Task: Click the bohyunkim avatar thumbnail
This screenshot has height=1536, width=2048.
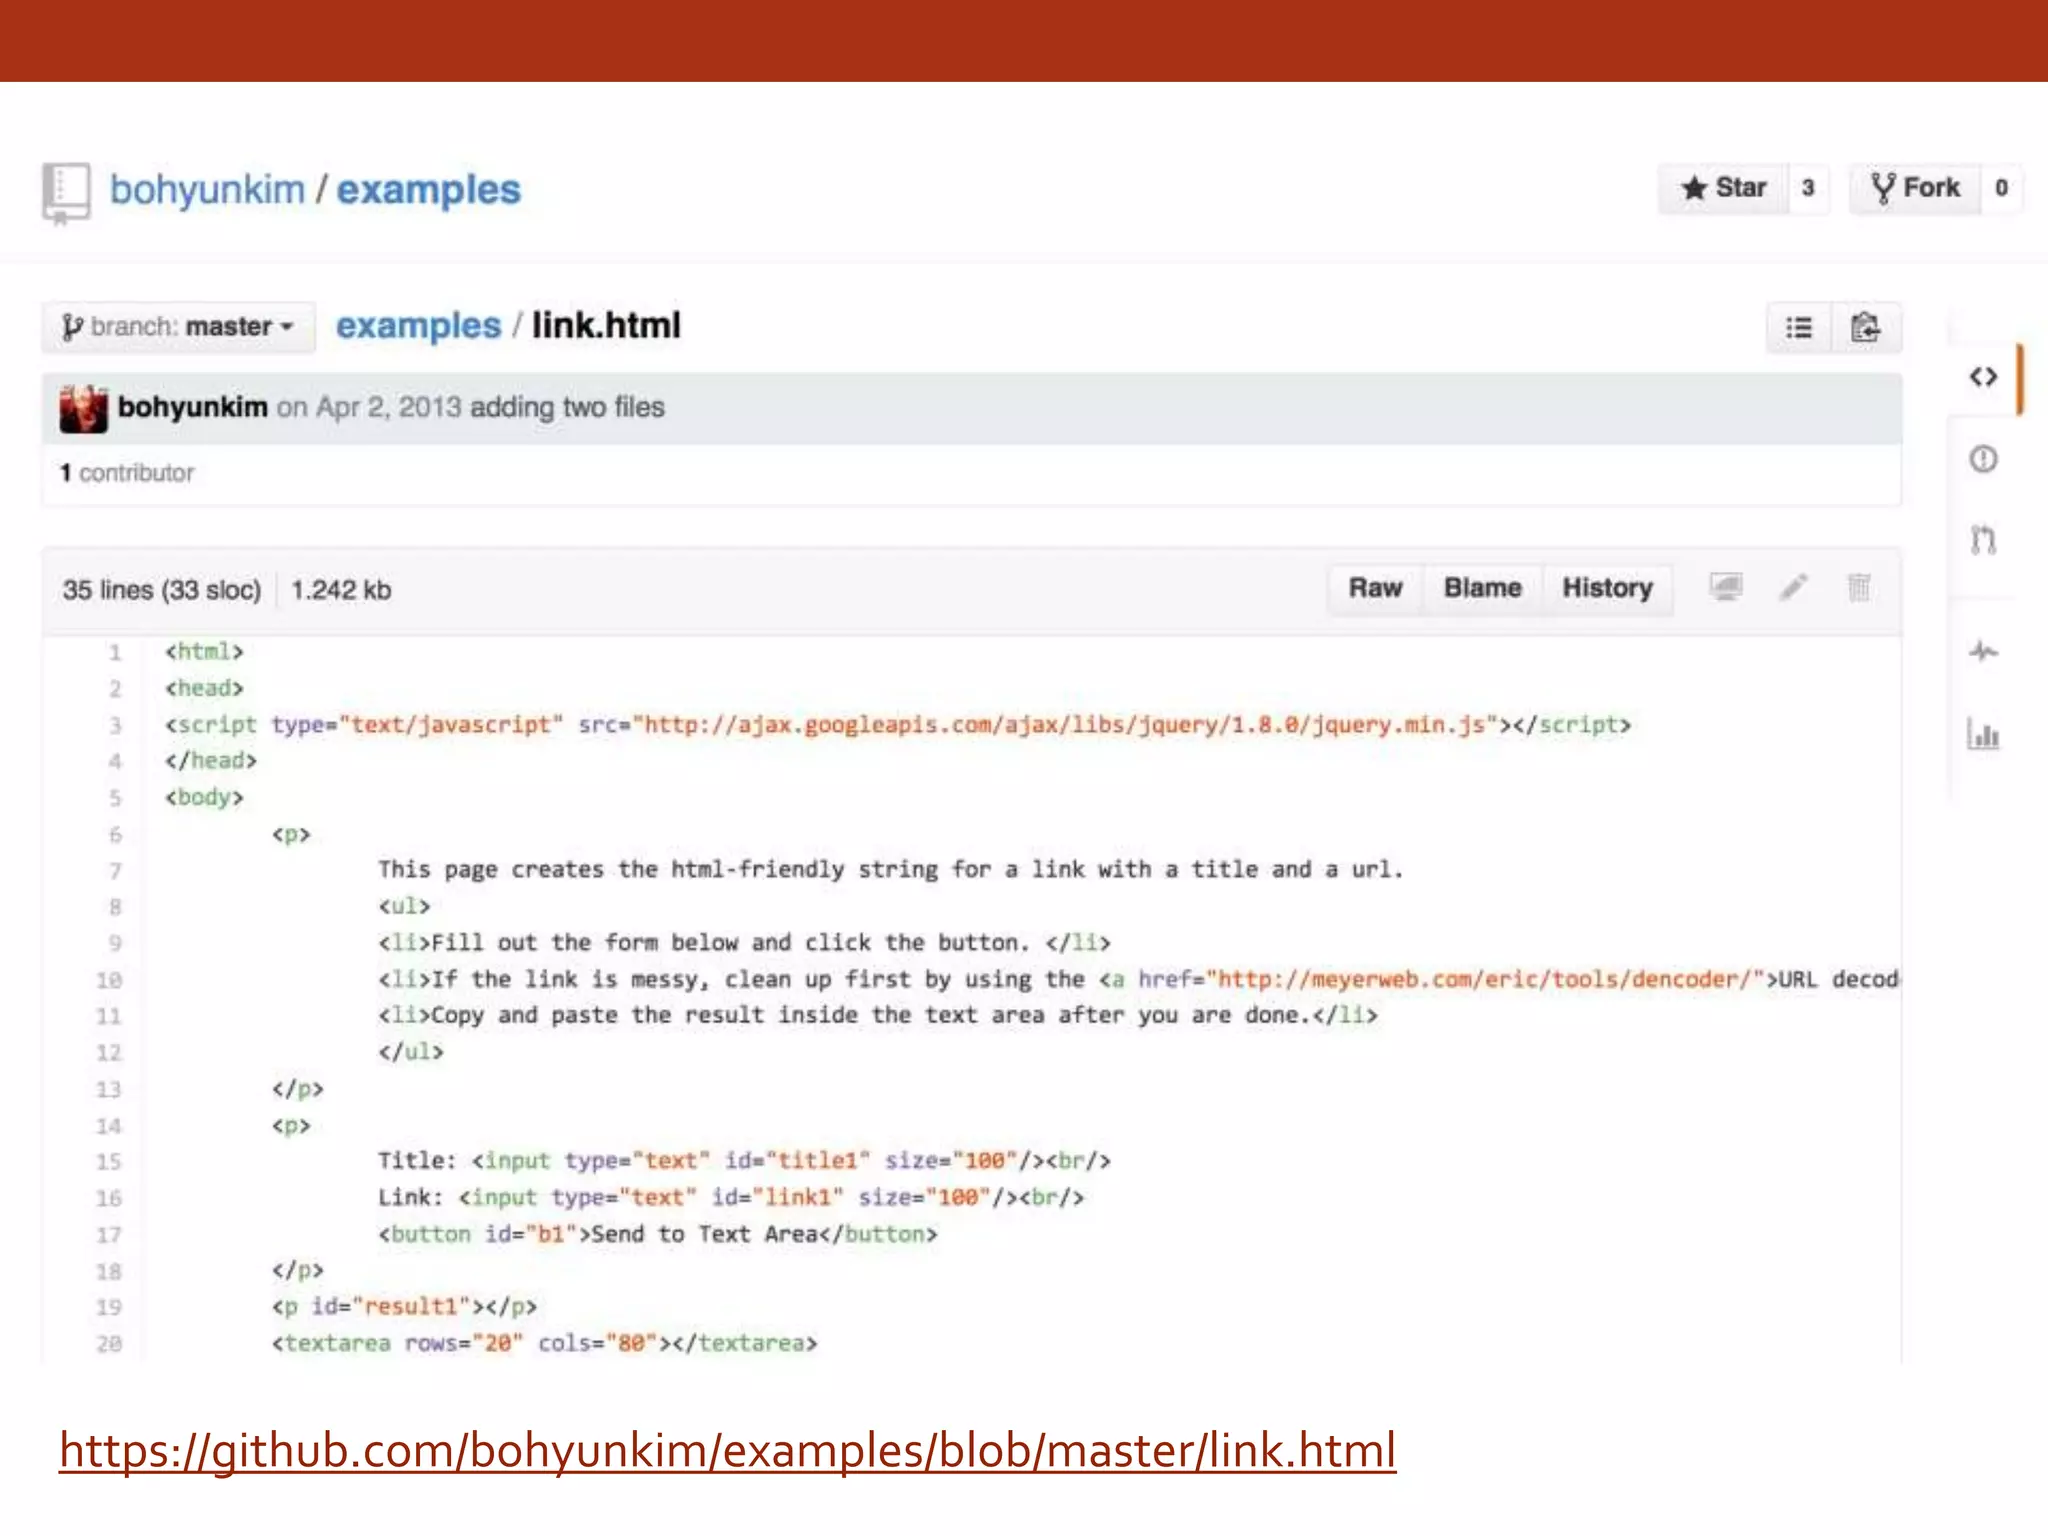Action: coord(83,408)
